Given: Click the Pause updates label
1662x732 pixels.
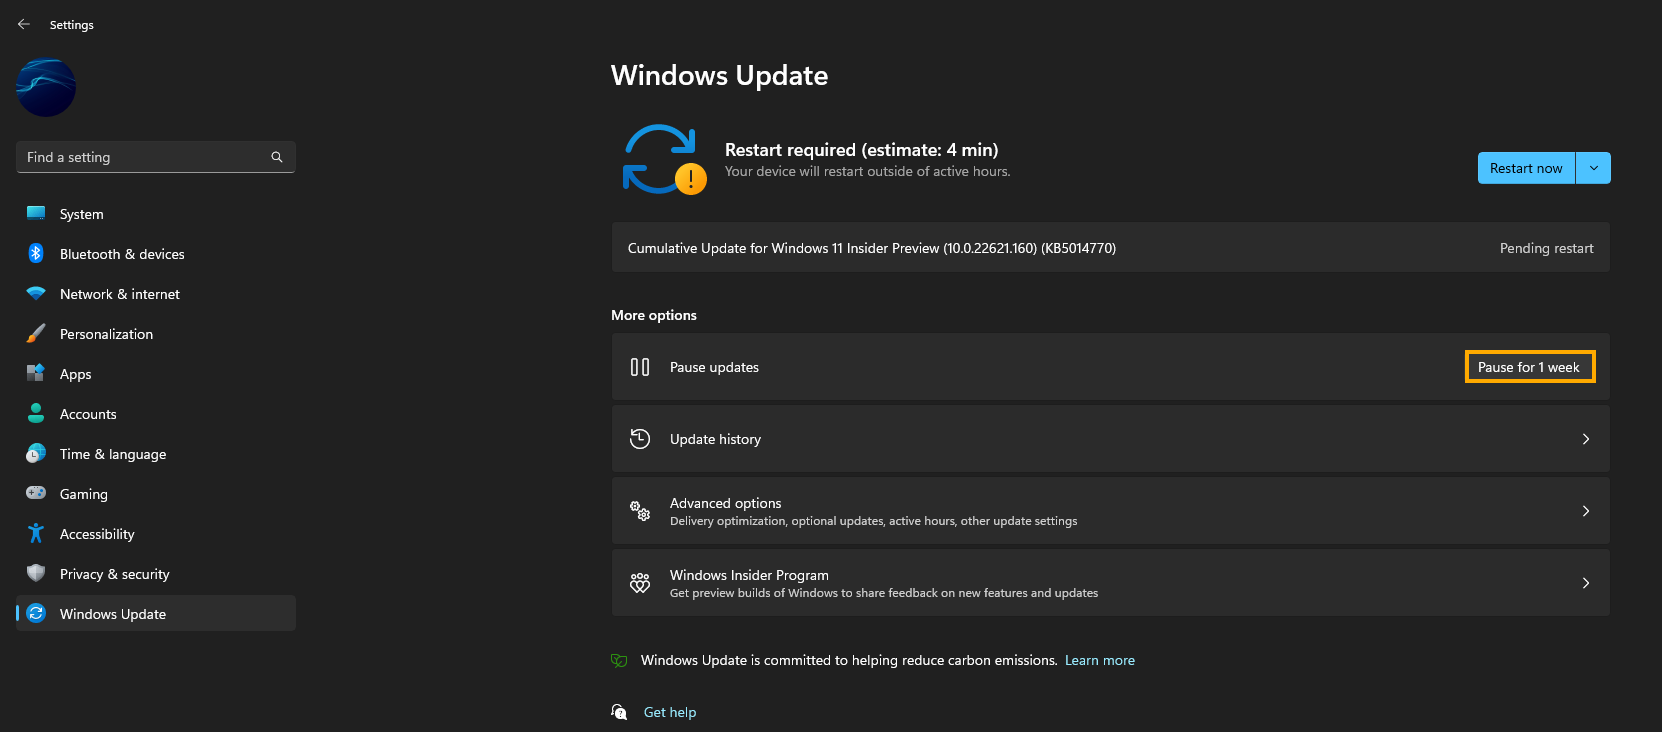Looking at the screenshot, I should click(x=714, y=367).
